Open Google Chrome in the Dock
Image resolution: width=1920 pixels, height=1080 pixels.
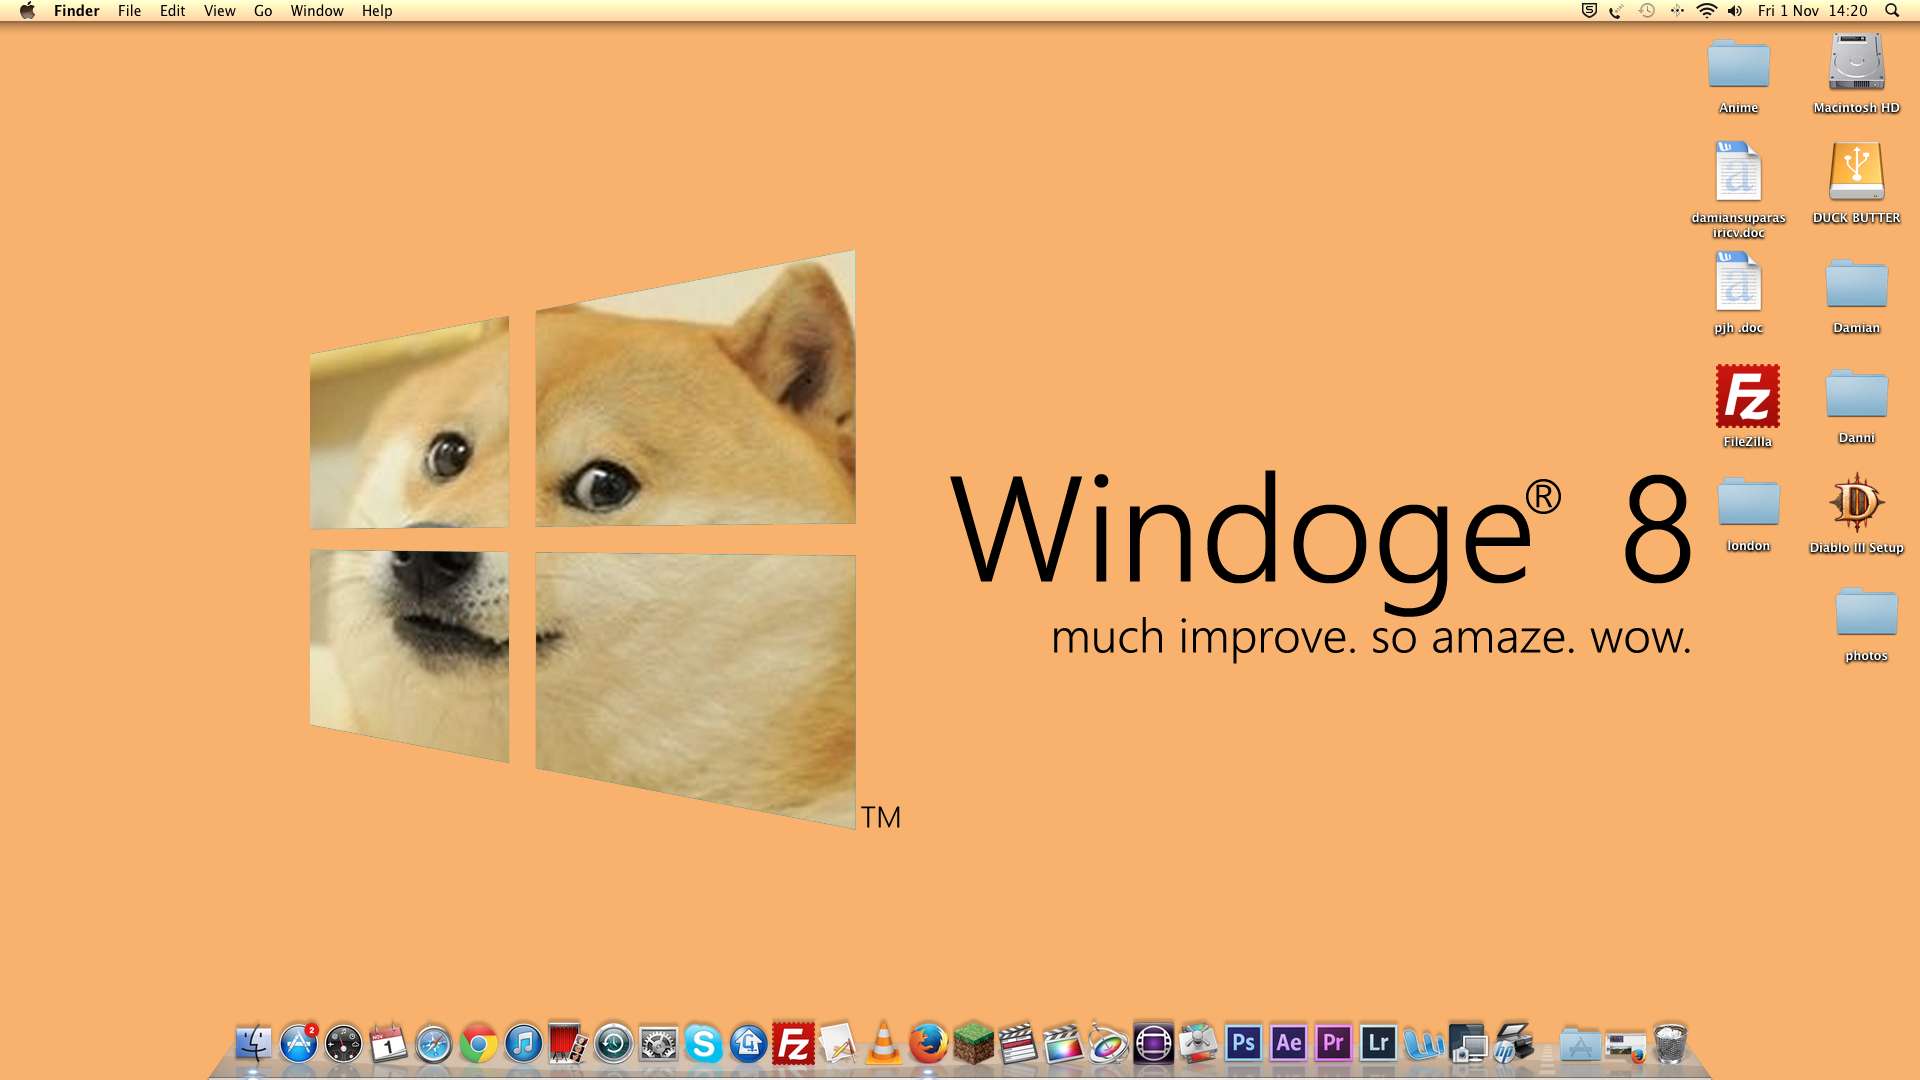click(478, 1045)
